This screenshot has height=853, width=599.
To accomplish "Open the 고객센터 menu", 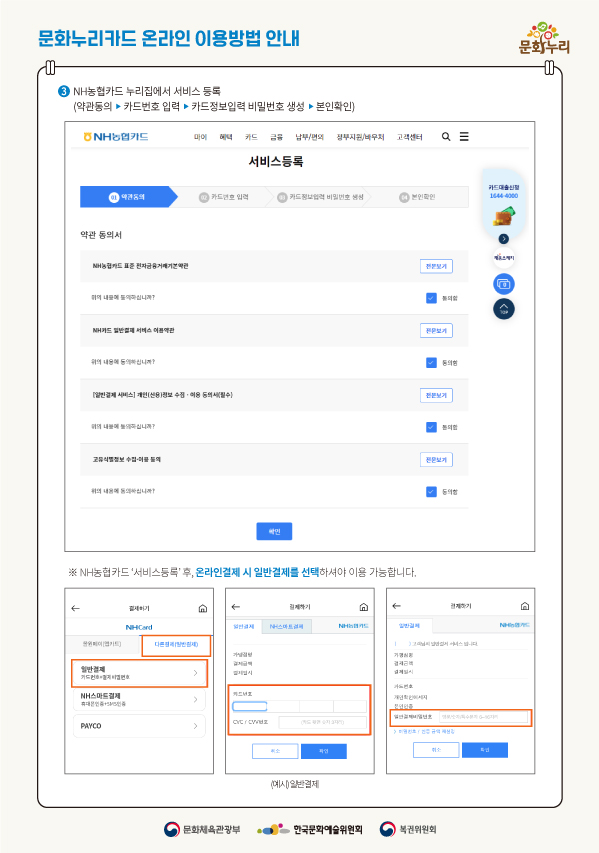I will tap(410, 137).
